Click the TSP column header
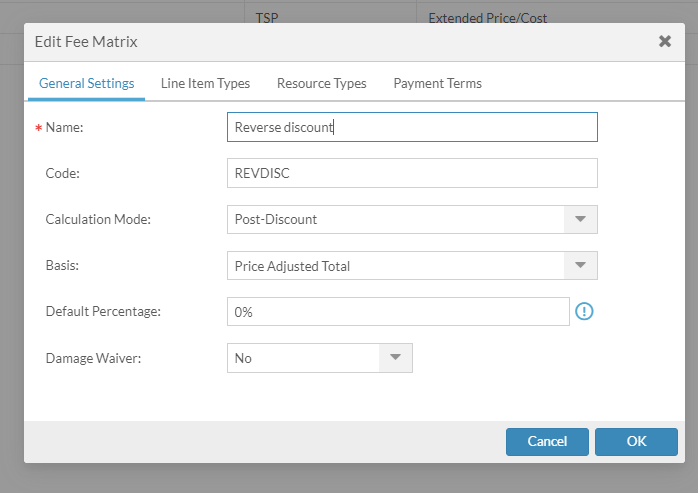Image resolution: width=698 pixels, height=493 pixels. [x=267, y=18]
